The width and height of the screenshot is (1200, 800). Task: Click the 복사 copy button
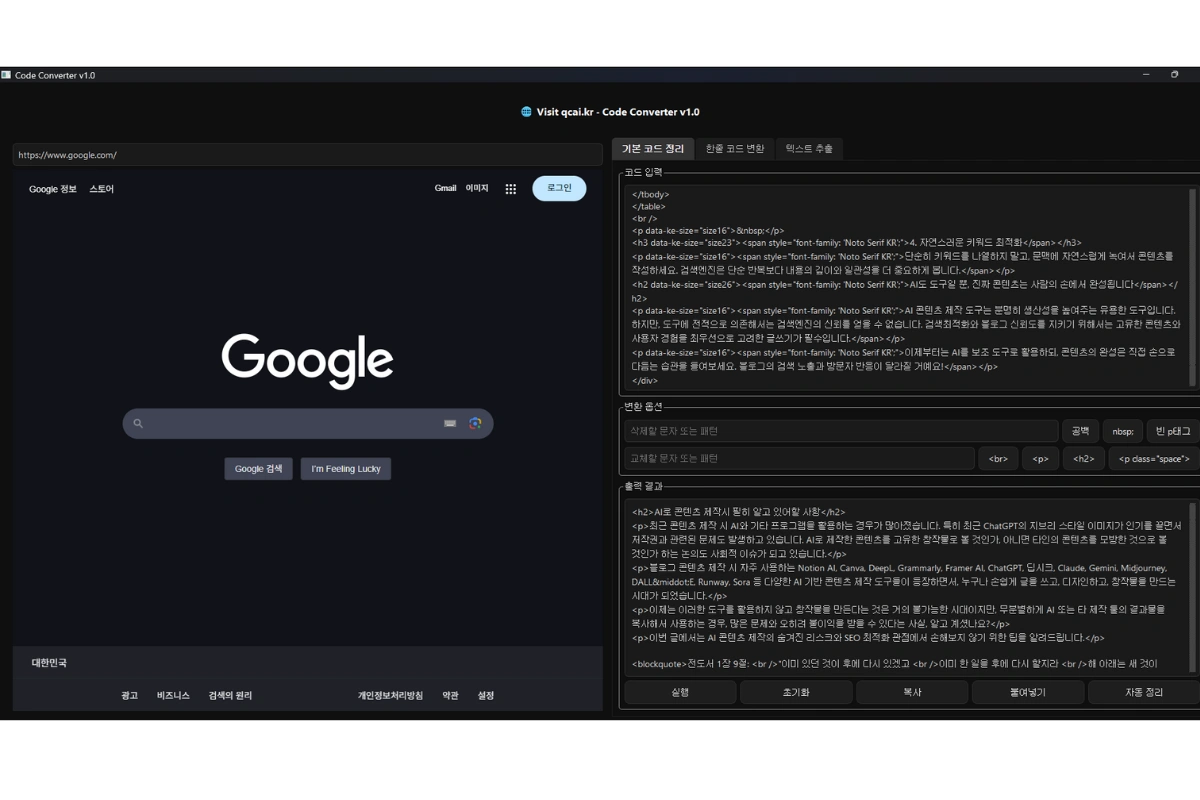pyautogui.click(x=911, y=692)
